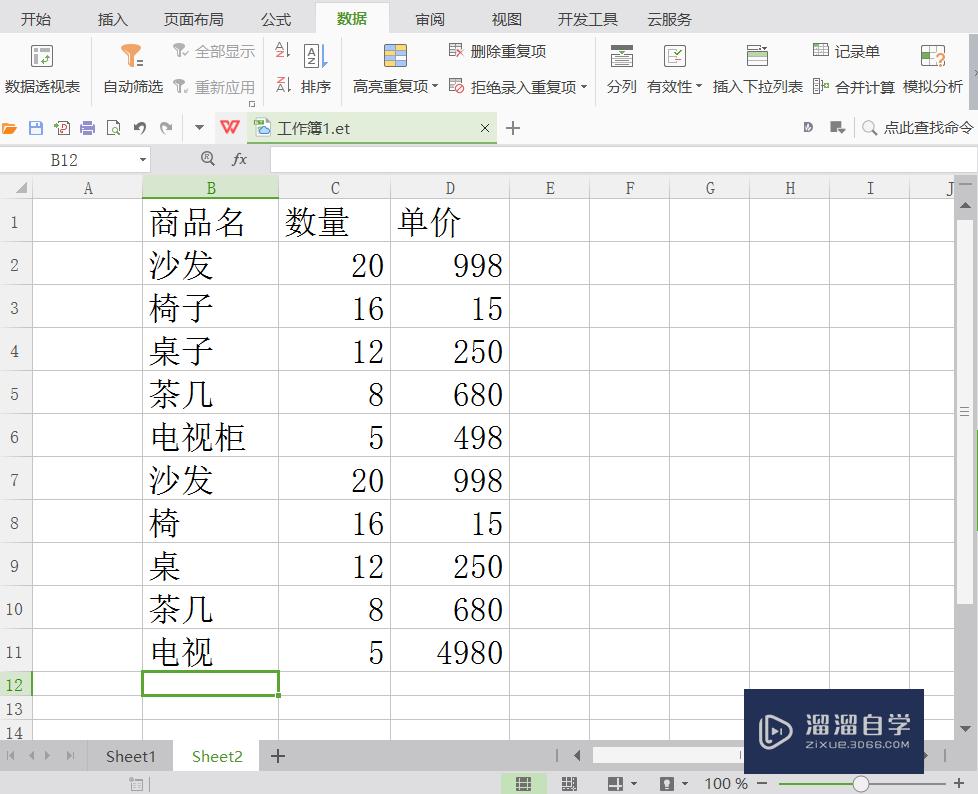Expand the name box dropdown arrow
The width and height of the screenshot is (978, 794).
pos(142,159)
